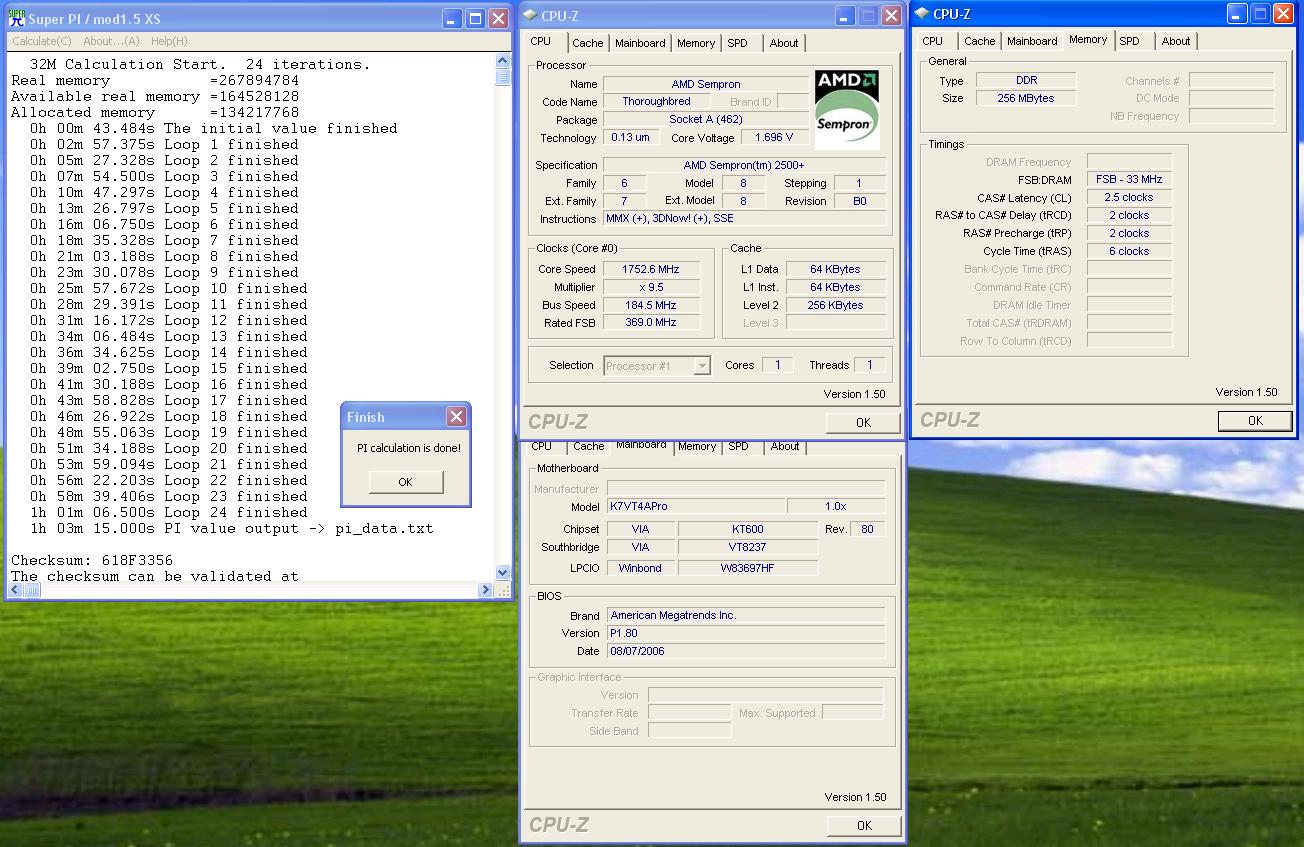
Task: Click the CPU-Z app icon in the top CPU window title bar
Action: tap(531, 16)
